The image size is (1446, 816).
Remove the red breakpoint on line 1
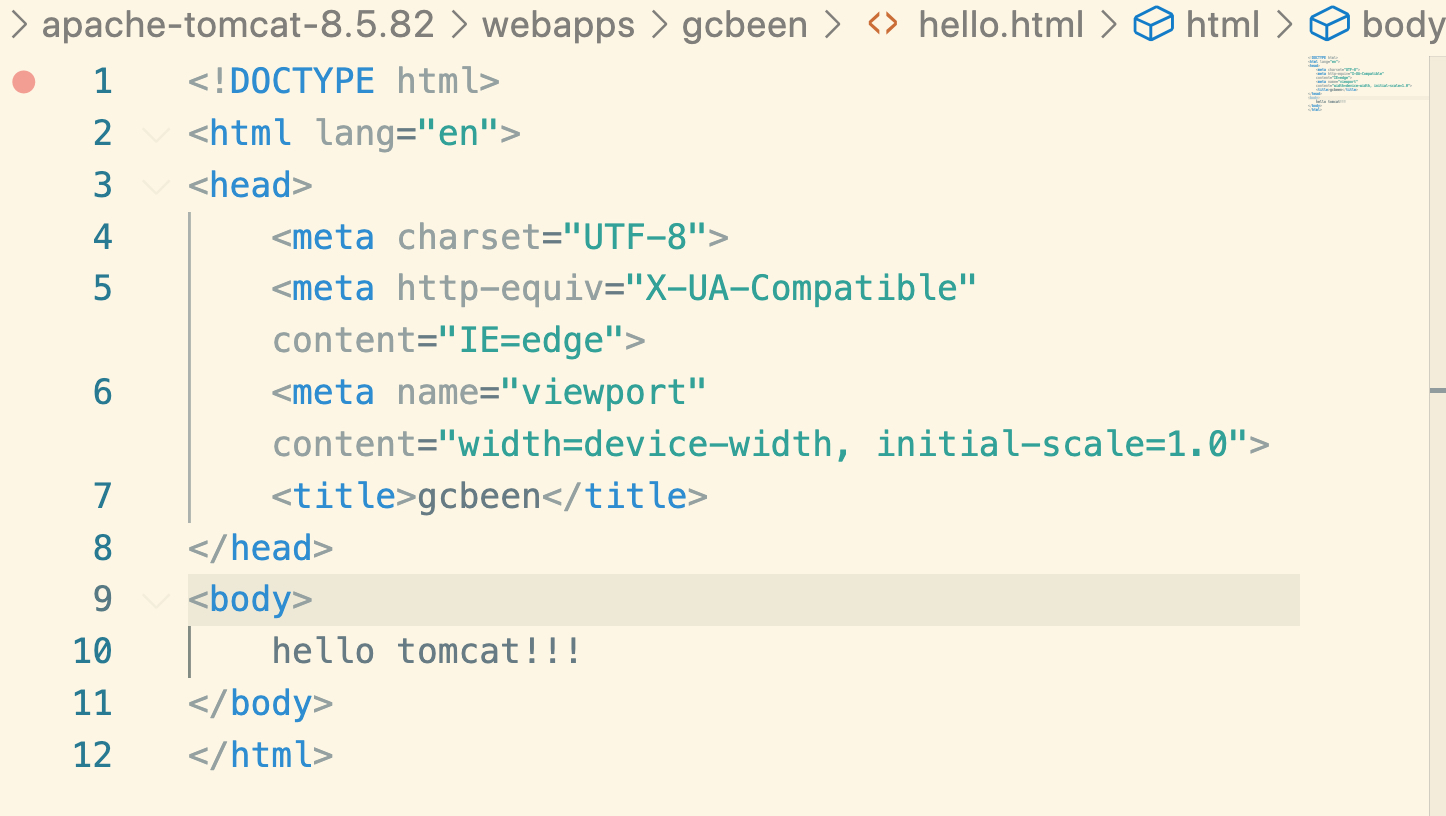pyautogui.click(x=24, y=82)
